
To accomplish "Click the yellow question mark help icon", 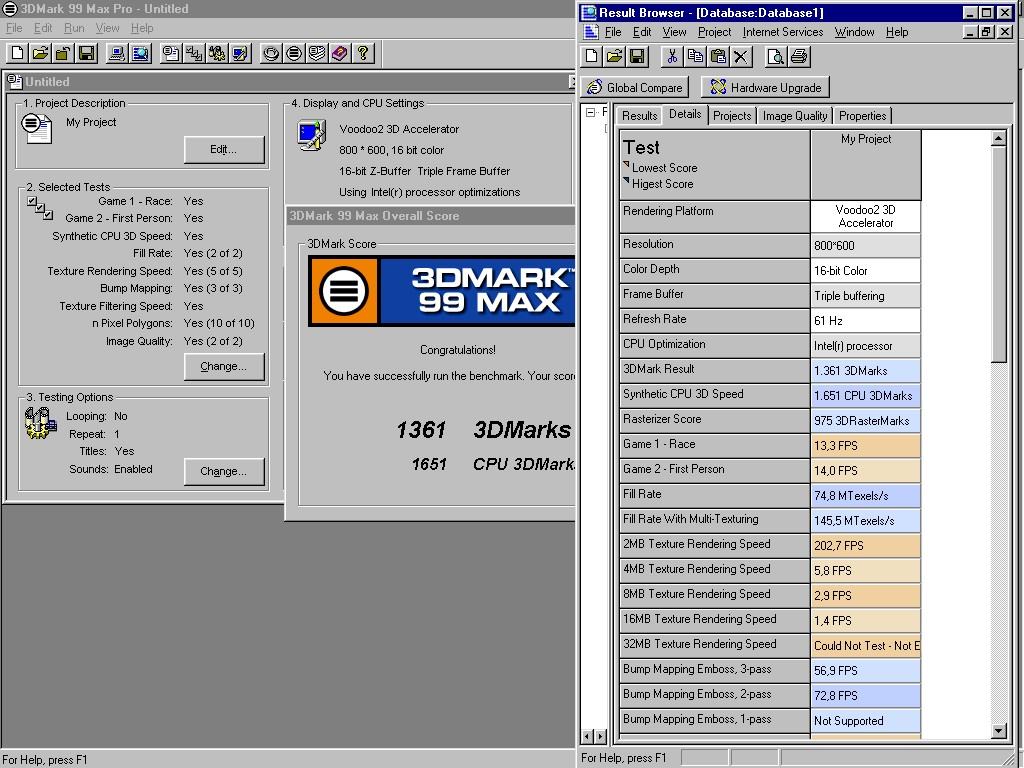I will (x=363, y=54).
